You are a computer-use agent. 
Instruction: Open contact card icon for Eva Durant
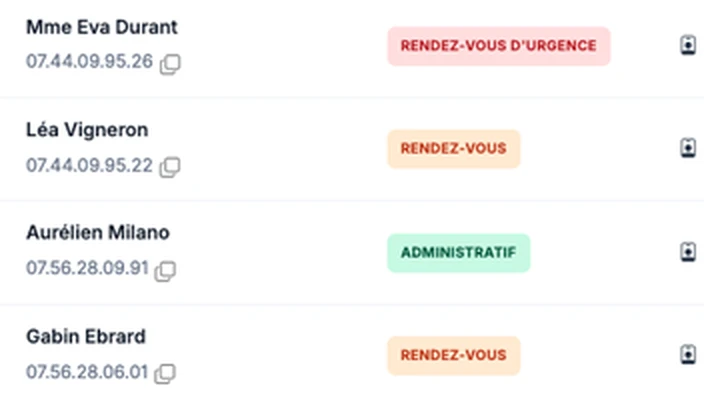click(688, 45)
